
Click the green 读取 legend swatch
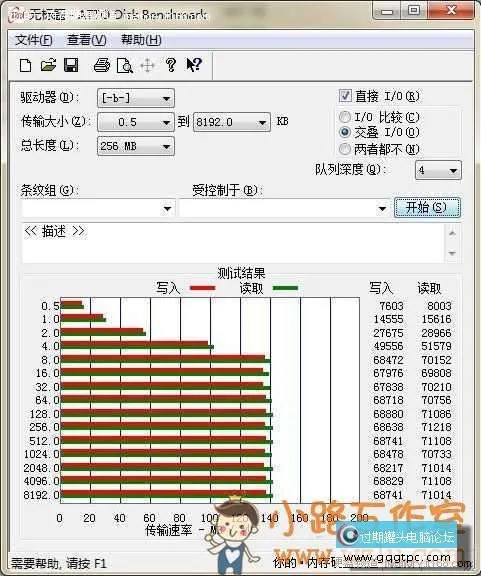coord(285,288)
